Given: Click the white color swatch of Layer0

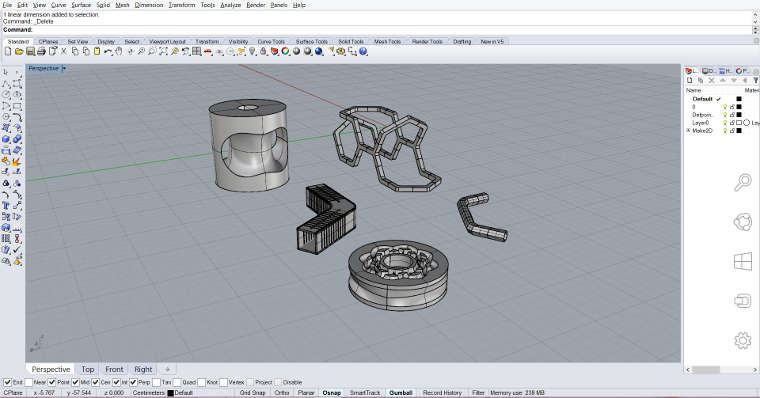Looking at the screenshot, I should [x=739, y=123].
